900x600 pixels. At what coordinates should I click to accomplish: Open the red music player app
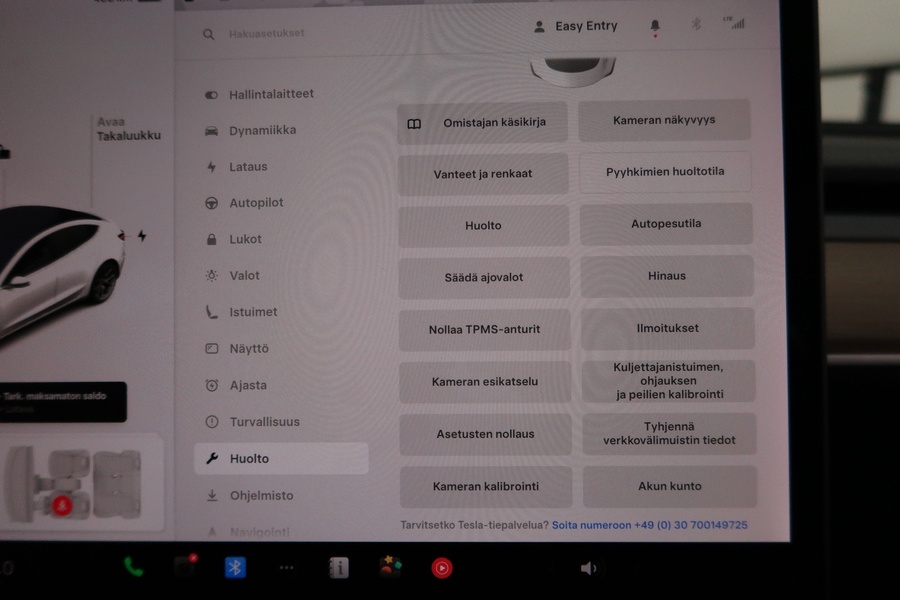pos(441,568)
